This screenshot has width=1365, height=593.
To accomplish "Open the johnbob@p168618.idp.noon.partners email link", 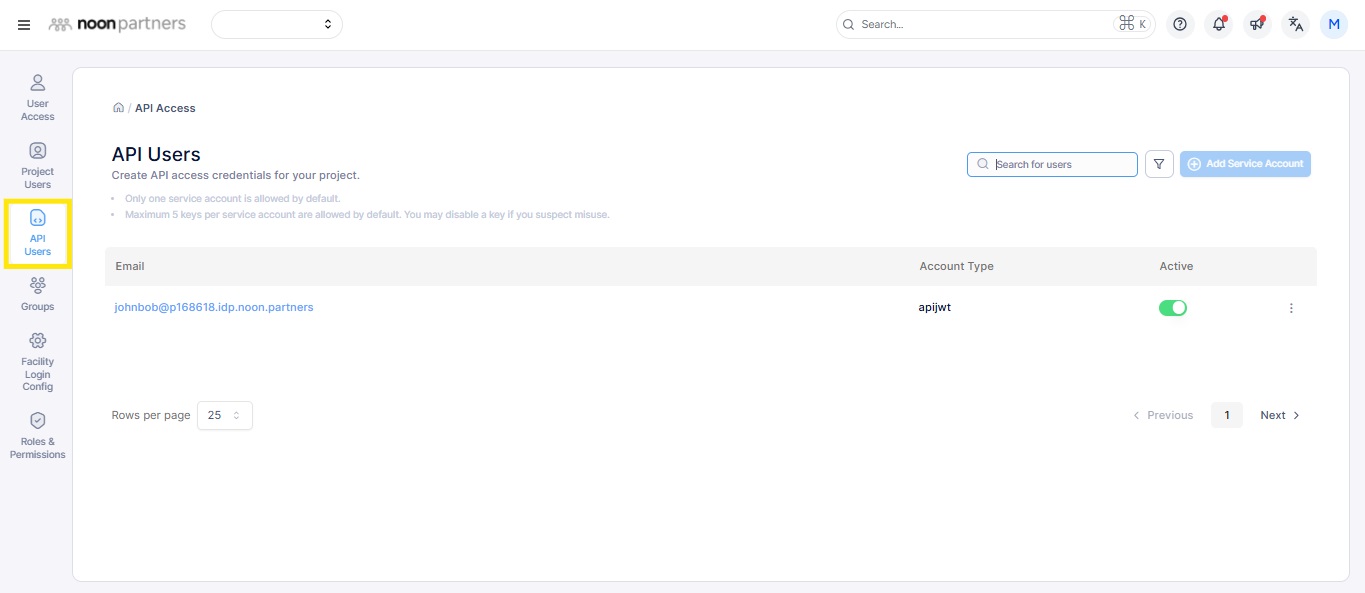I will 214,307.
